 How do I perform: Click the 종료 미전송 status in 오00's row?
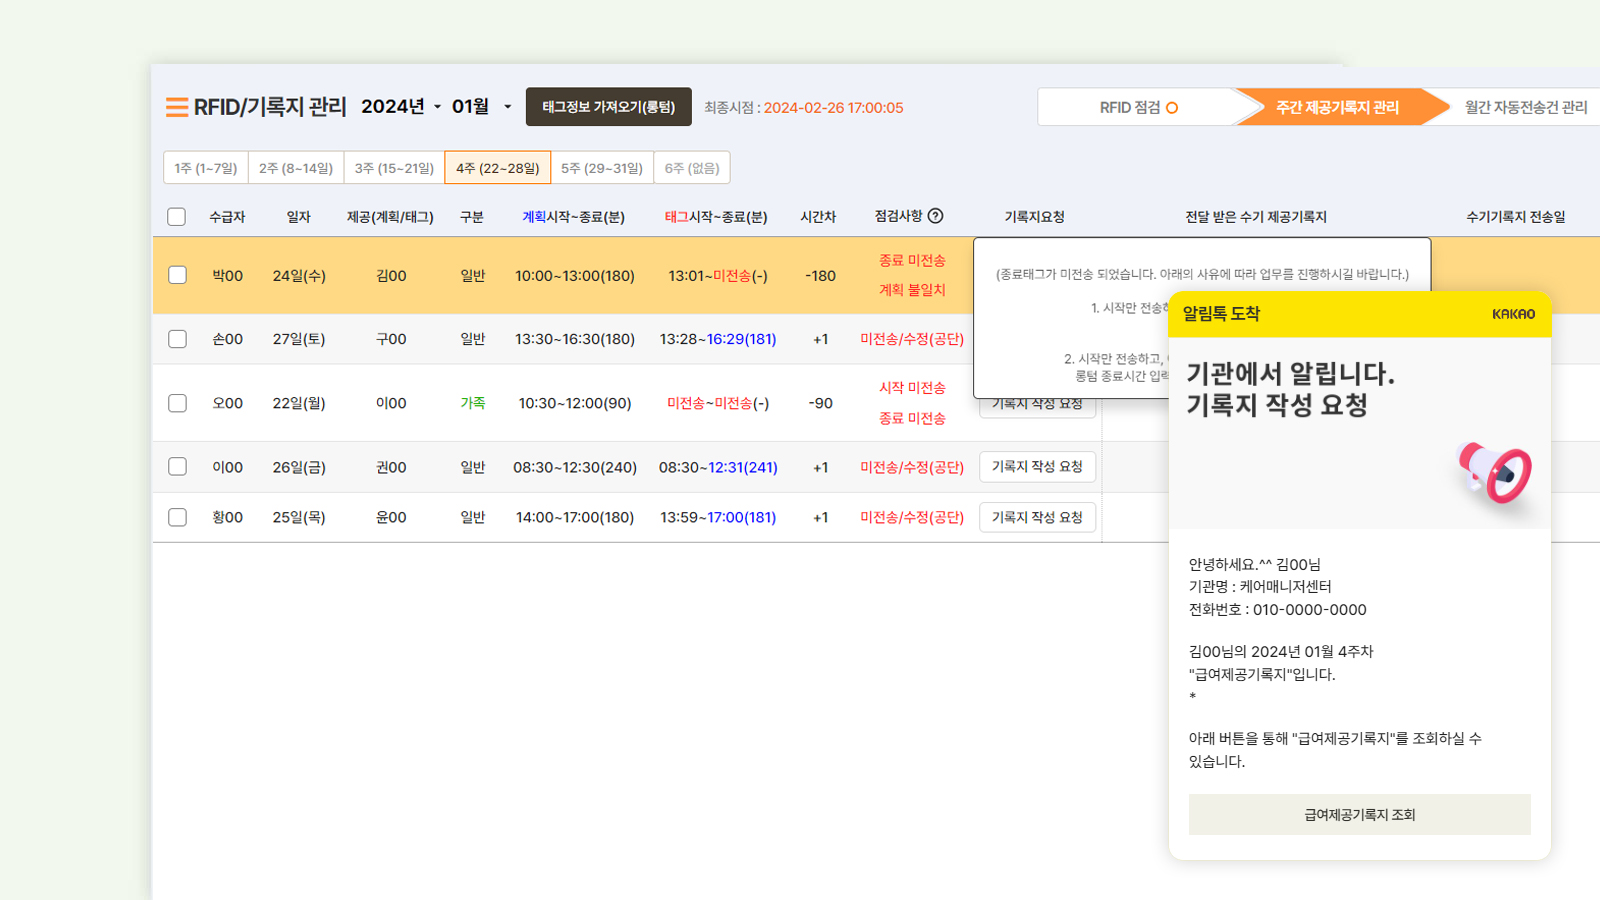click(912, 418)
